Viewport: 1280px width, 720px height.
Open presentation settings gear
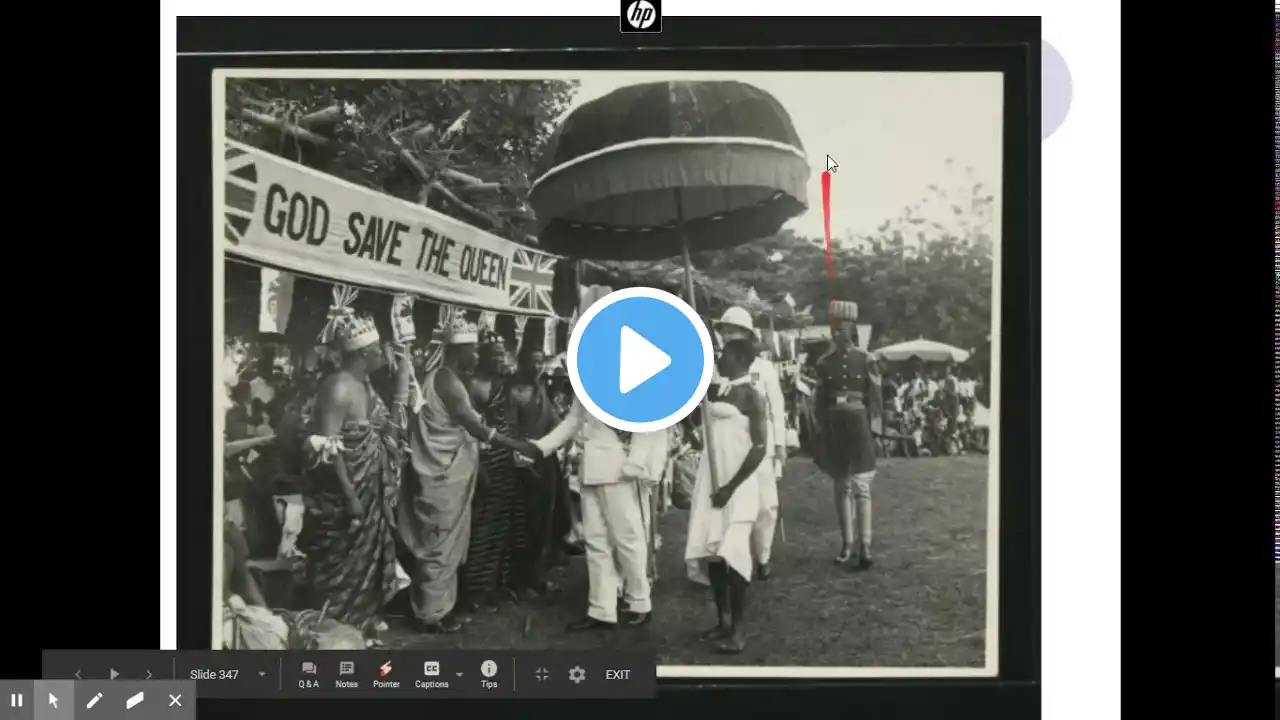[577, 675]
